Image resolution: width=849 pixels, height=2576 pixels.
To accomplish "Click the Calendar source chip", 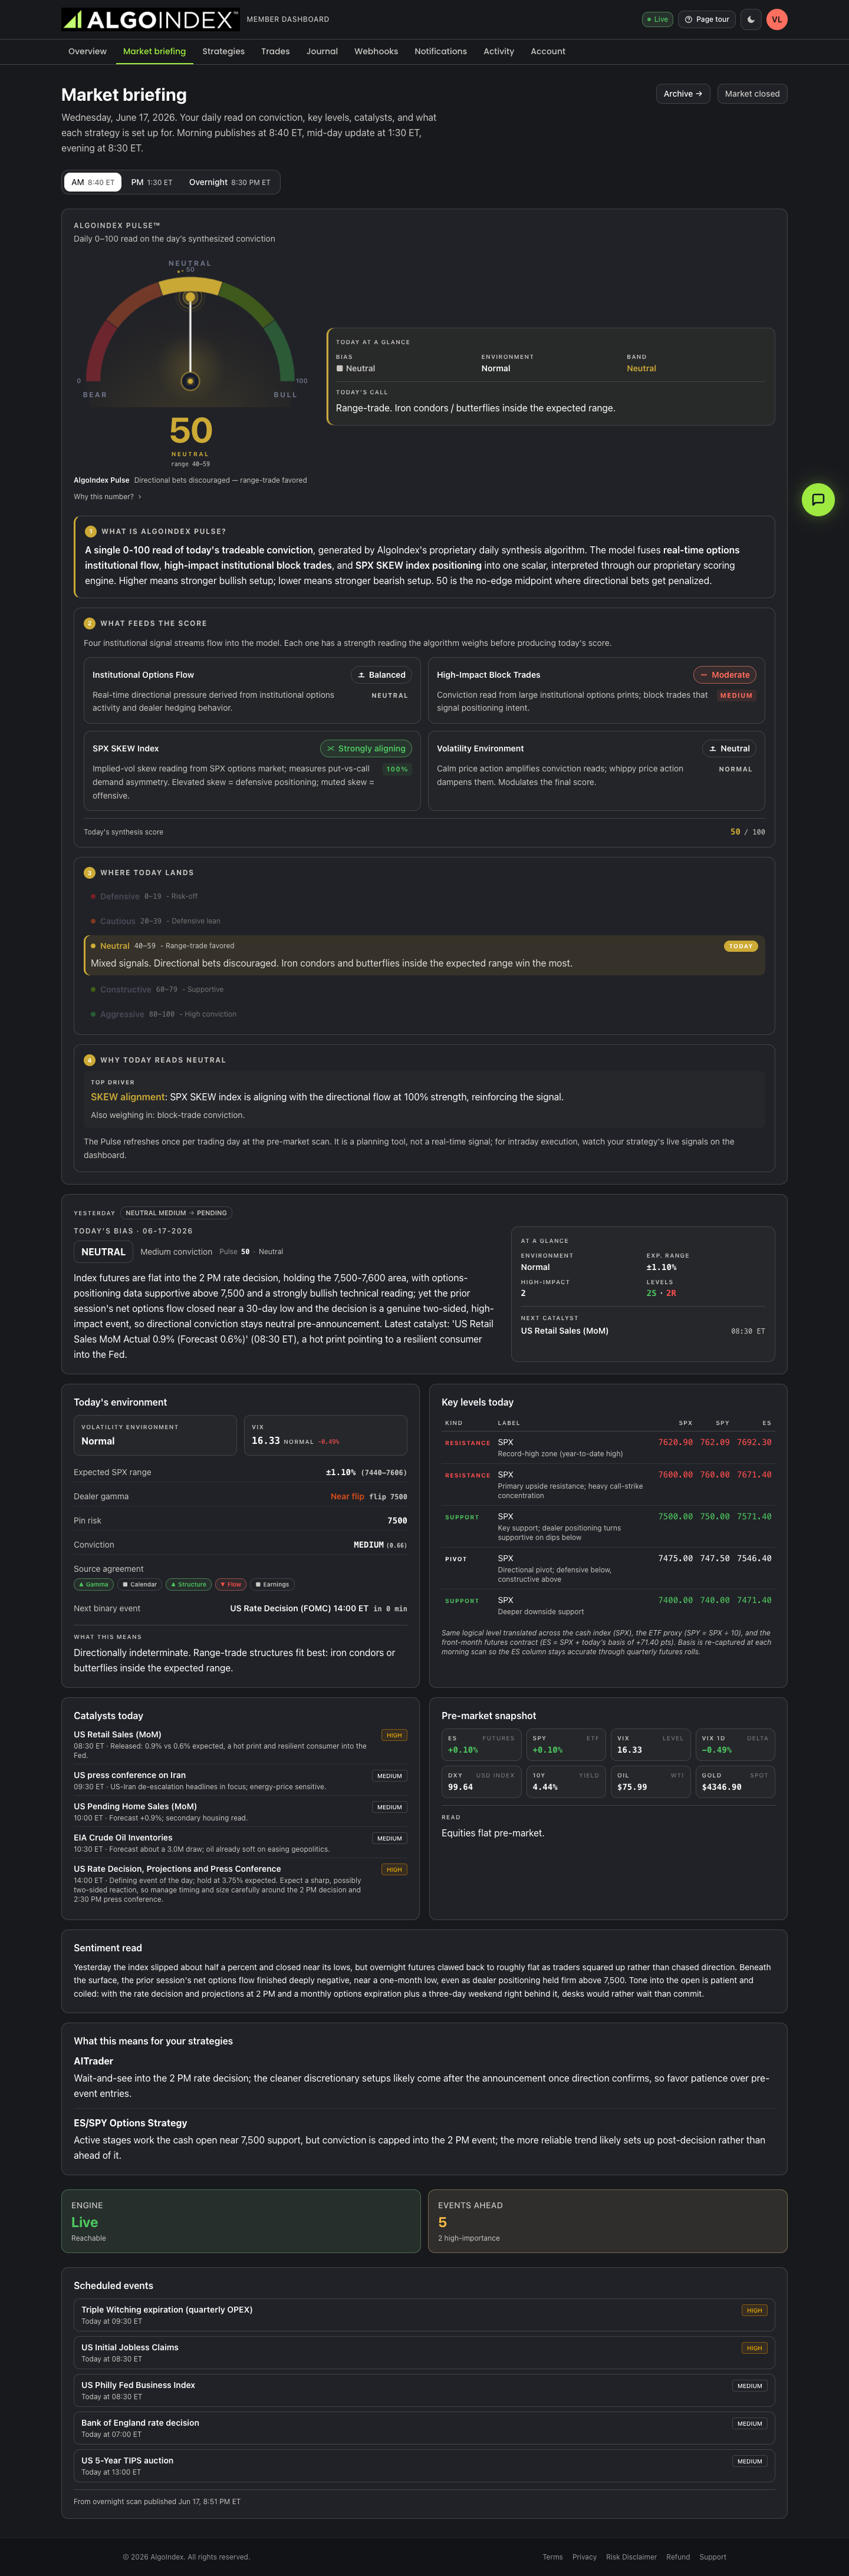I will pyautogui.click(x=140, y=1584).
